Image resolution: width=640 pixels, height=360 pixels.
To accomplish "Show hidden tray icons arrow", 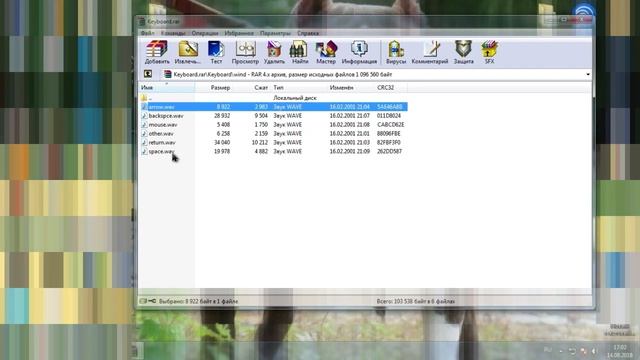I will click(x=561, y=351).
